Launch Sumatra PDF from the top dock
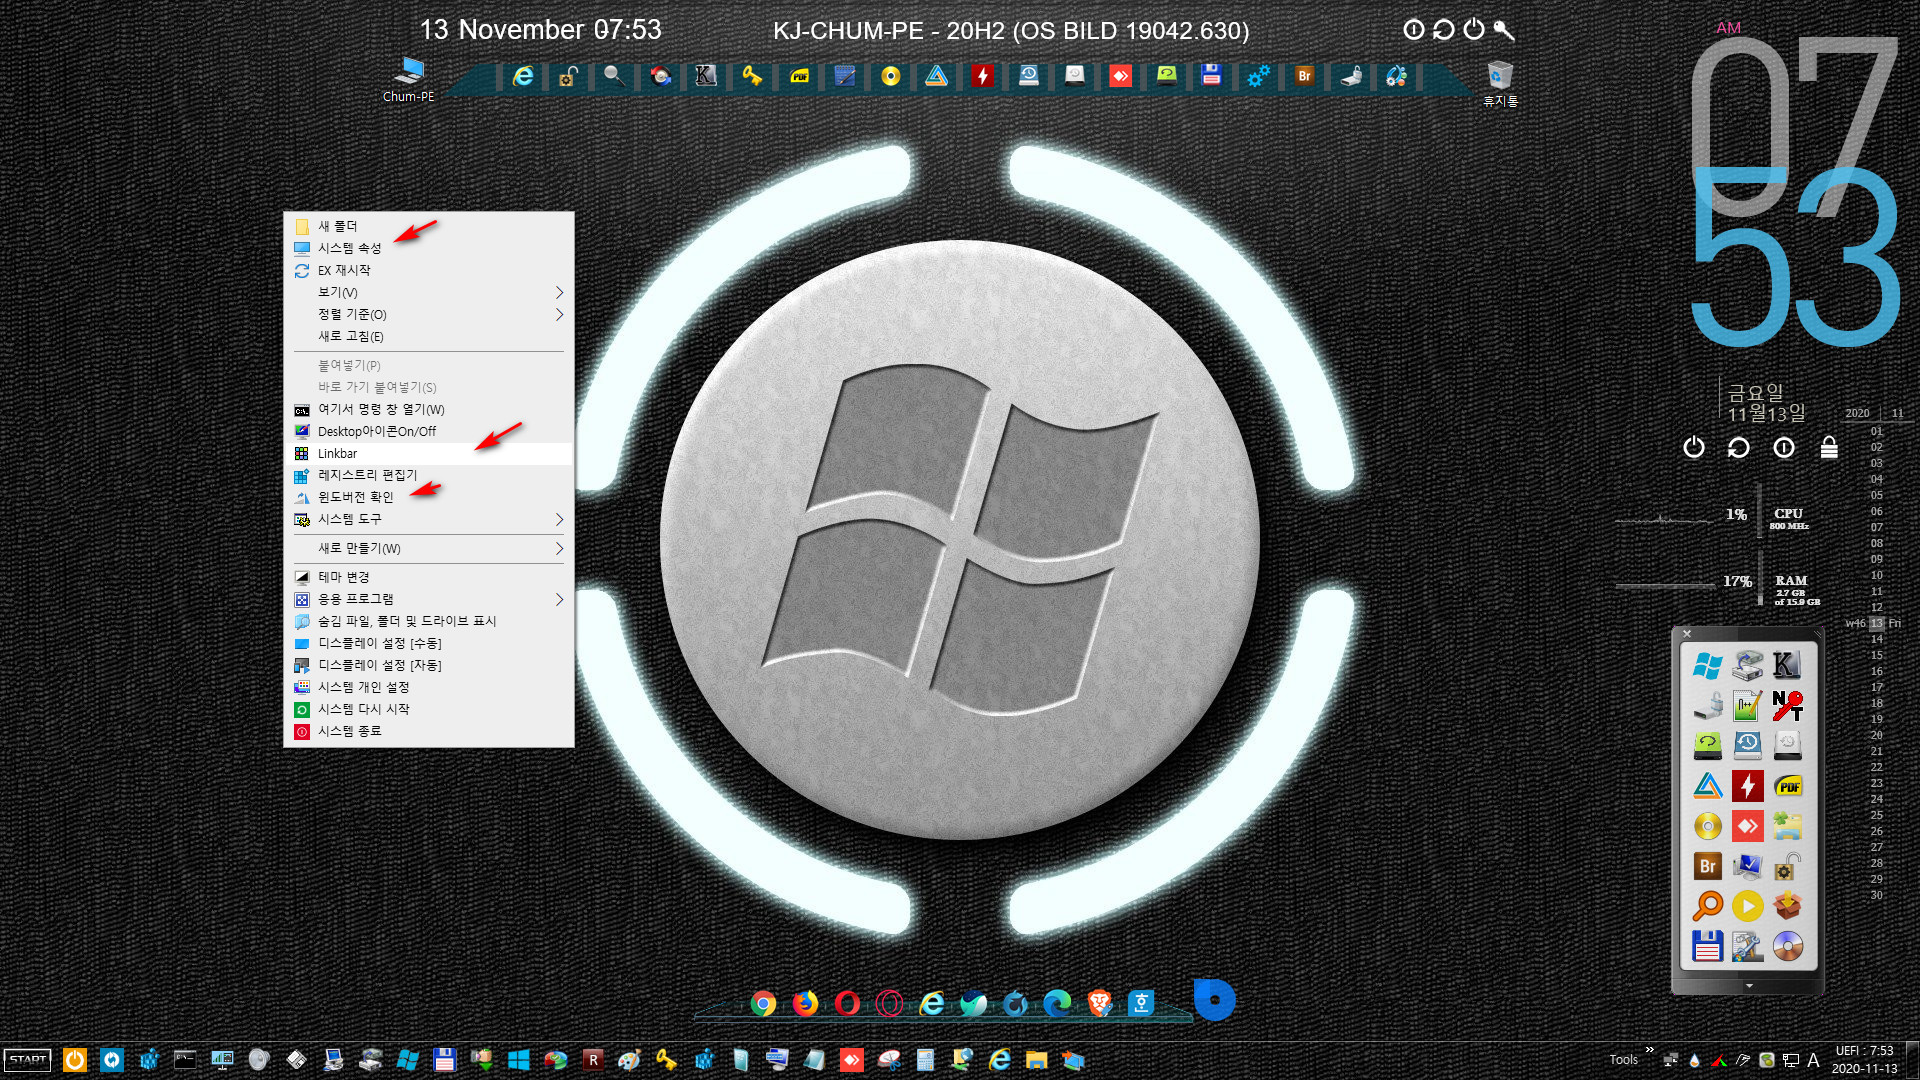Screen dimensions: 1920x1080 coord(799,76)
